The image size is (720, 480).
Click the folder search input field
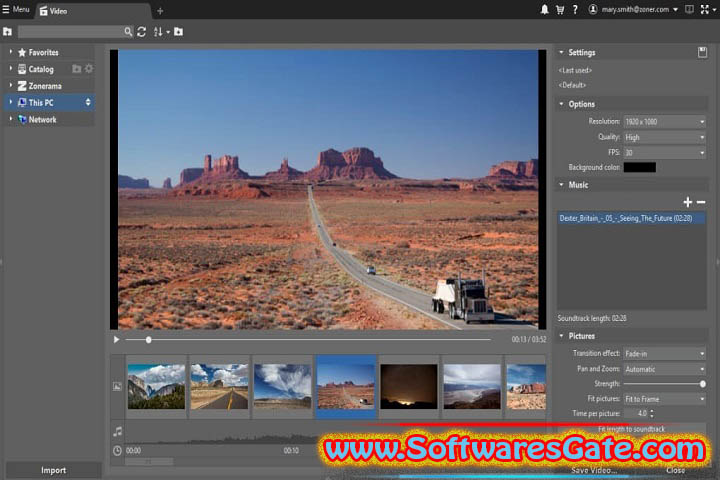tap(70, 32)
